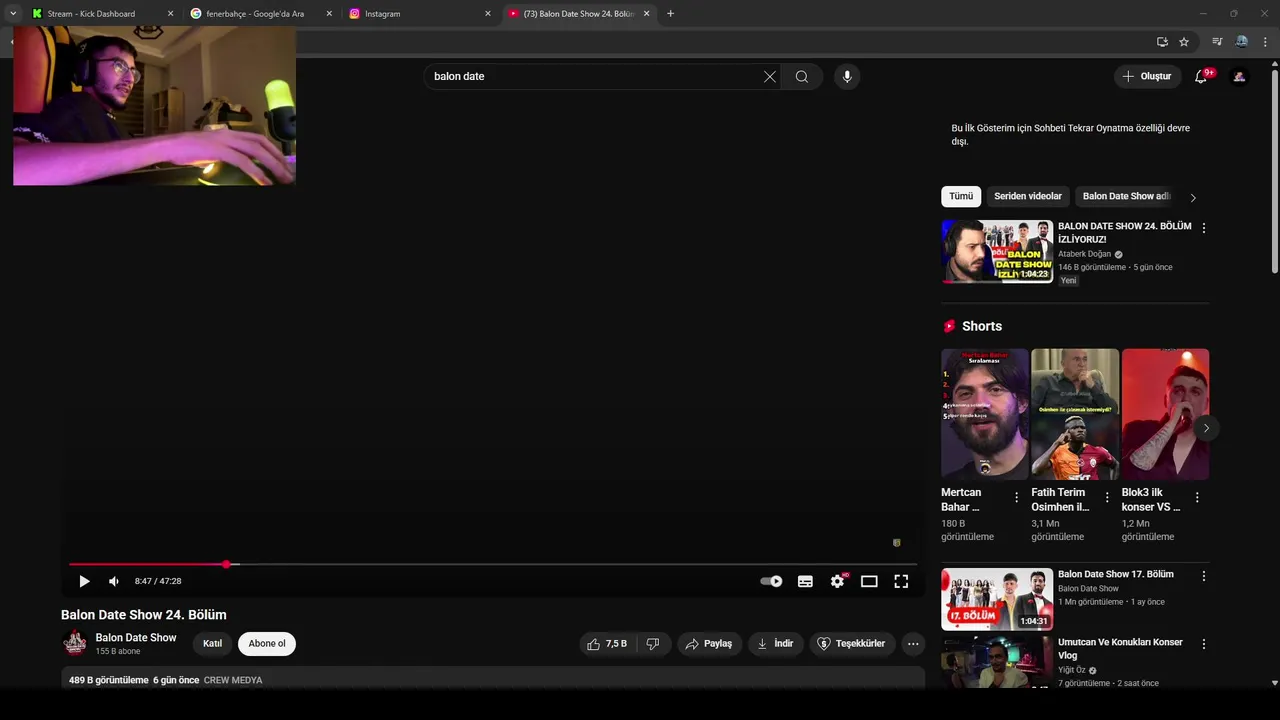Subscribe with the Abone ol button

[x=267, y=644]
